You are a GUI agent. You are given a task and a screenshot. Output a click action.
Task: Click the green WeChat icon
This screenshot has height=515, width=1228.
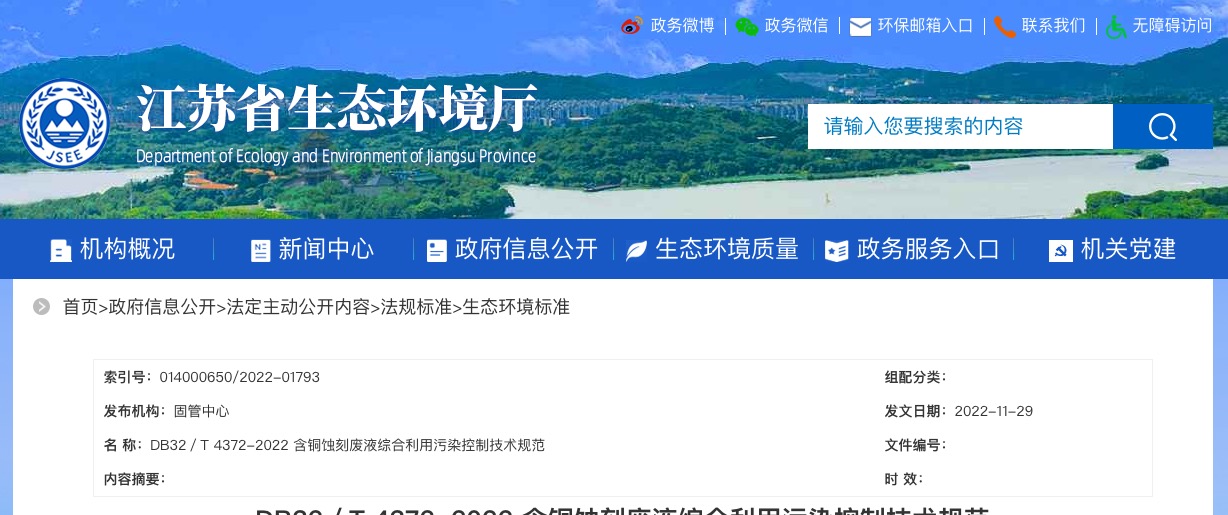(747, 26)
